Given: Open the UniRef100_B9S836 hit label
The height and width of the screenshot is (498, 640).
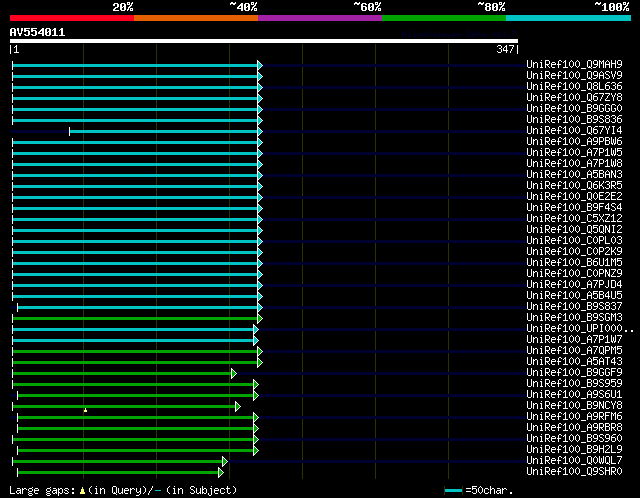Looking at the screenshot, I should [x=574, y=120].
